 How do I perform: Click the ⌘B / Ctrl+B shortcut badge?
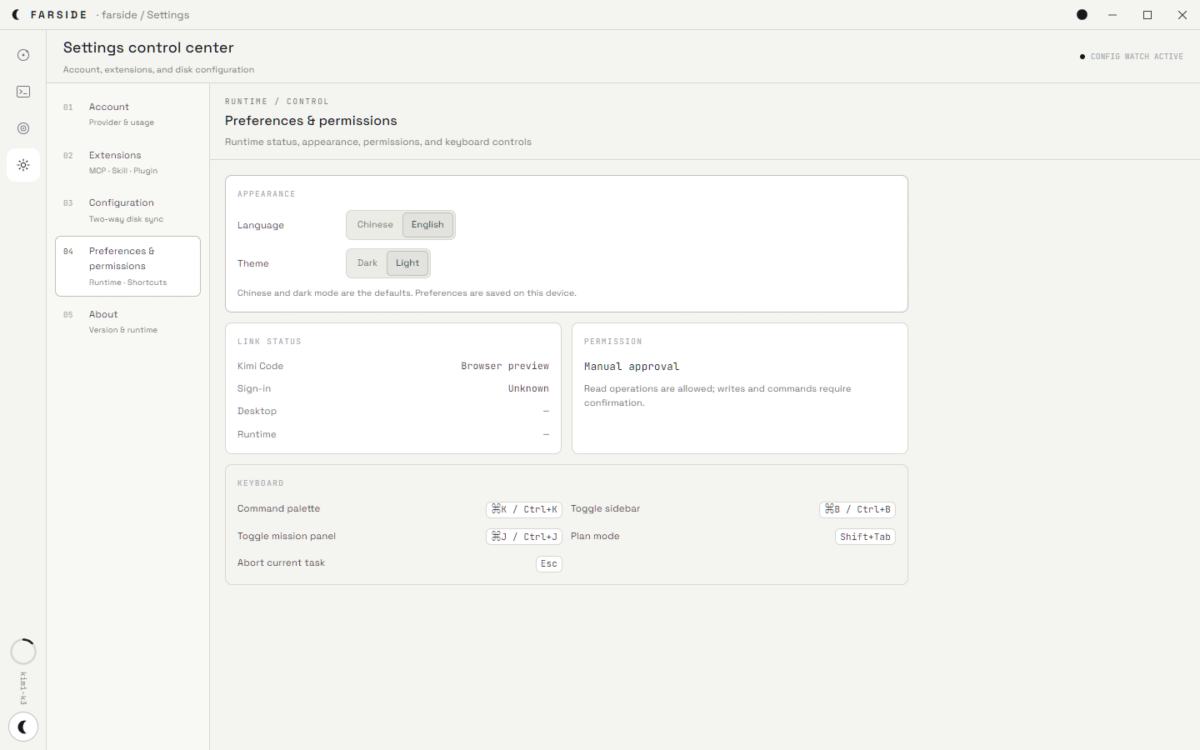coord(857,509)
